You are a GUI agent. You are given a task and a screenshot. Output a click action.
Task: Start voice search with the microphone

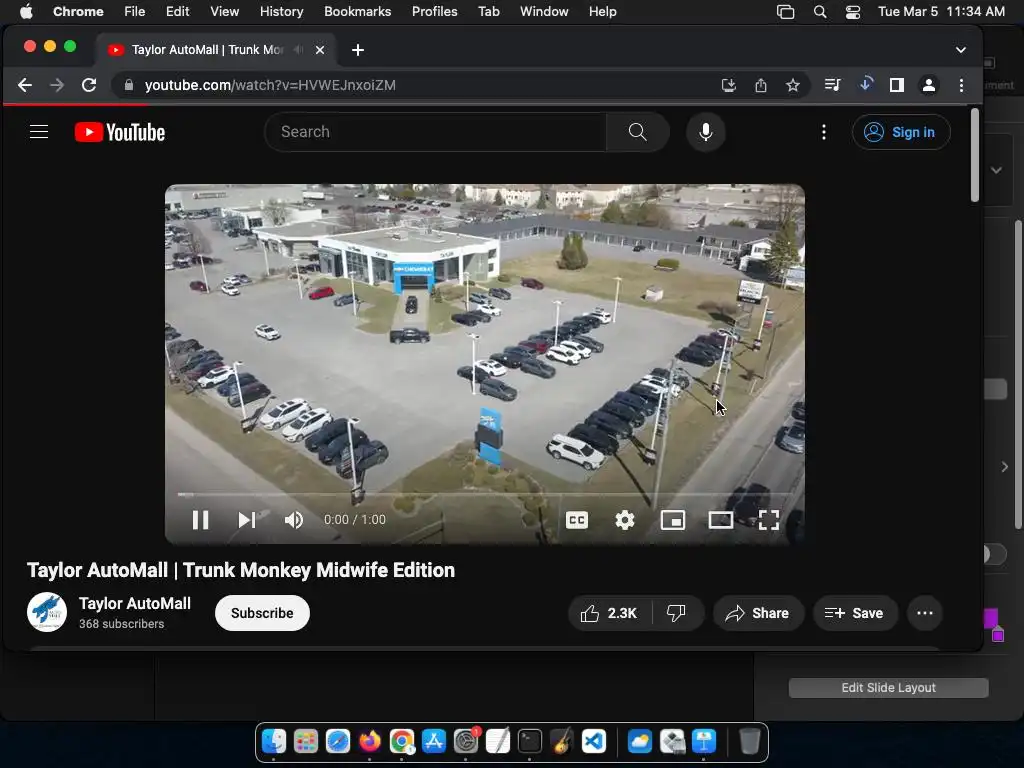point(705,132)
